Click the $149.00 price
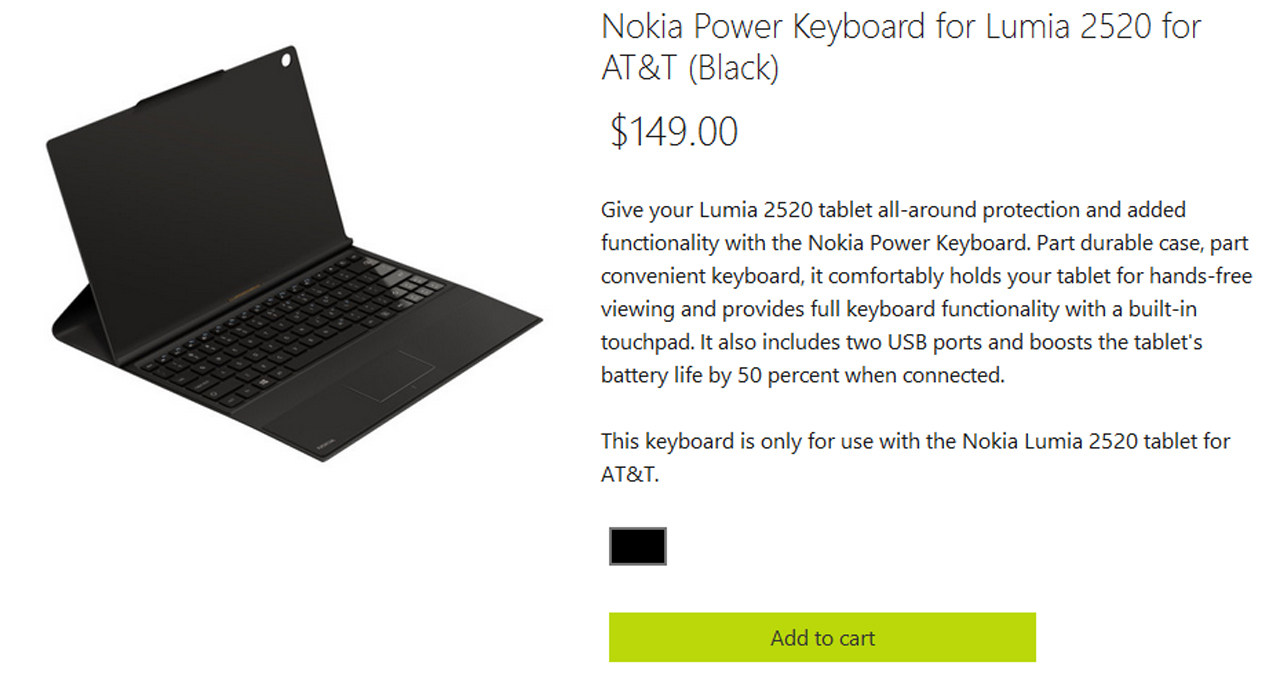1280x680 pixels. pyautogui.click(x=674, y=131)
